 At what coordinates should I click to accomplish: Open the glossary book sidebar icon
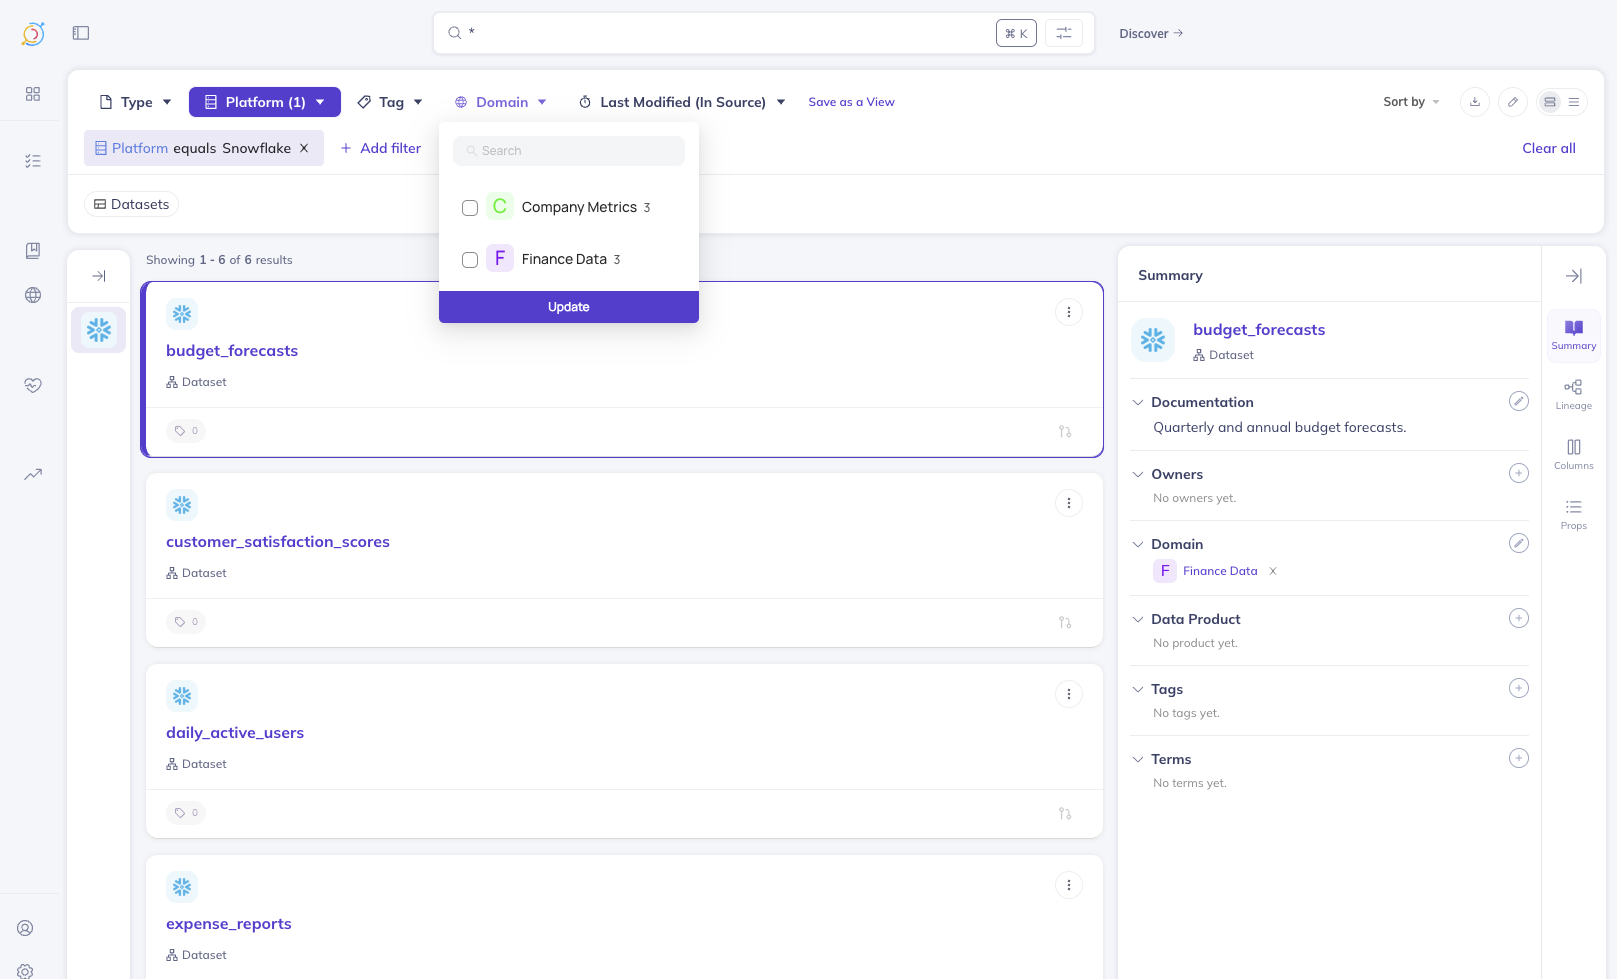(x=33, y=250)
